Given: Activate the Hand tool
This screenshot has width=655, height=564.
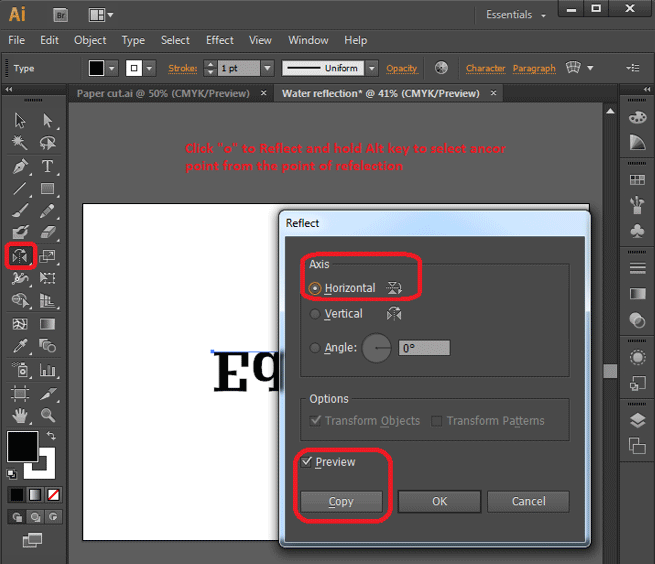Looking at the screenshot, I should point(20,415).
